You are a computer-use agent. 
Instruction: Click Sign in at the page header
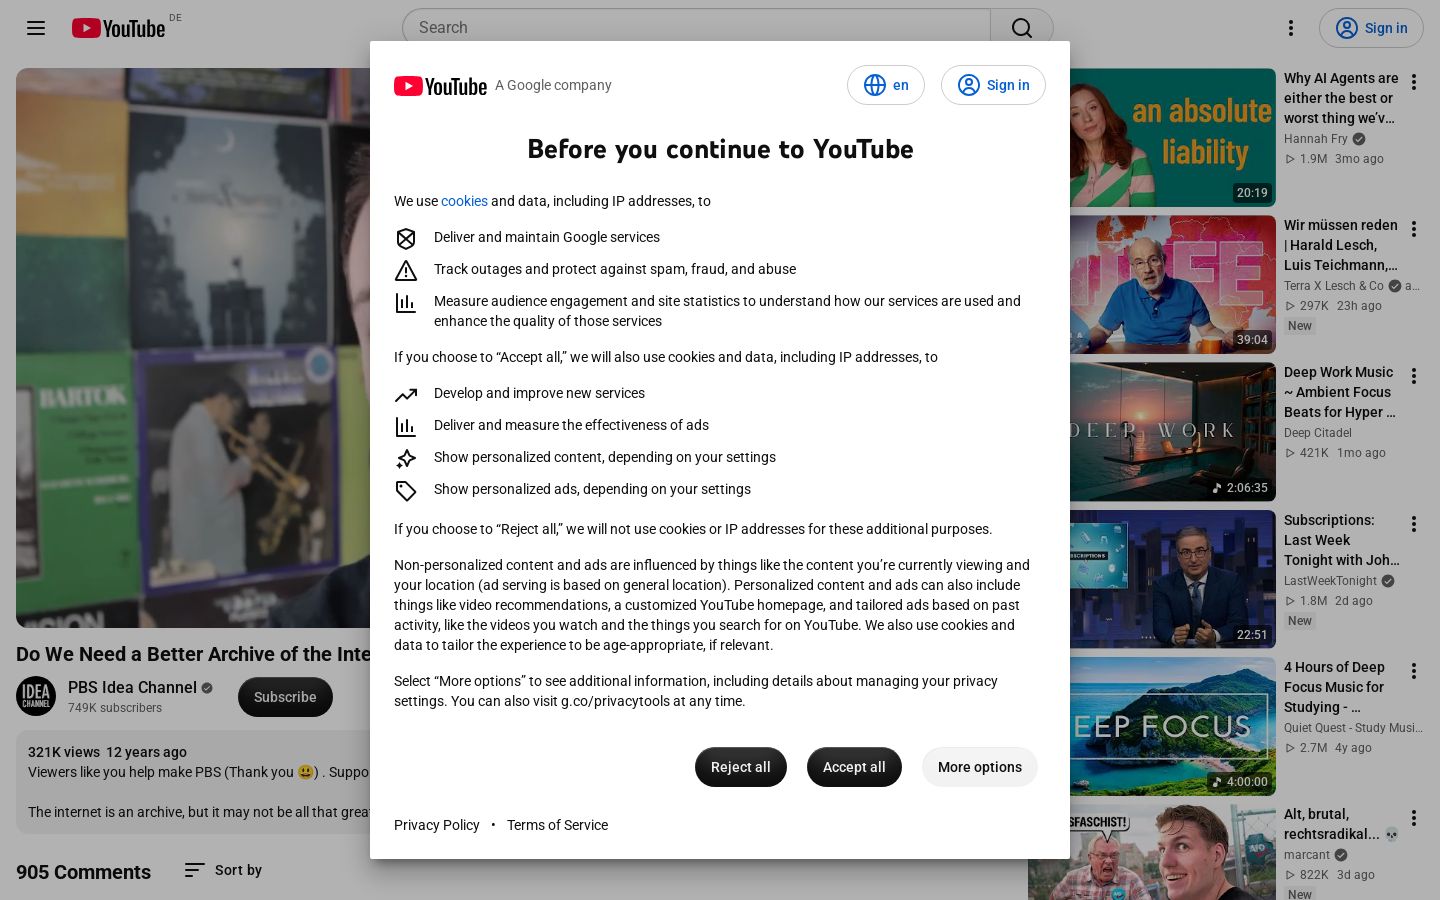tap(1371, 28)
